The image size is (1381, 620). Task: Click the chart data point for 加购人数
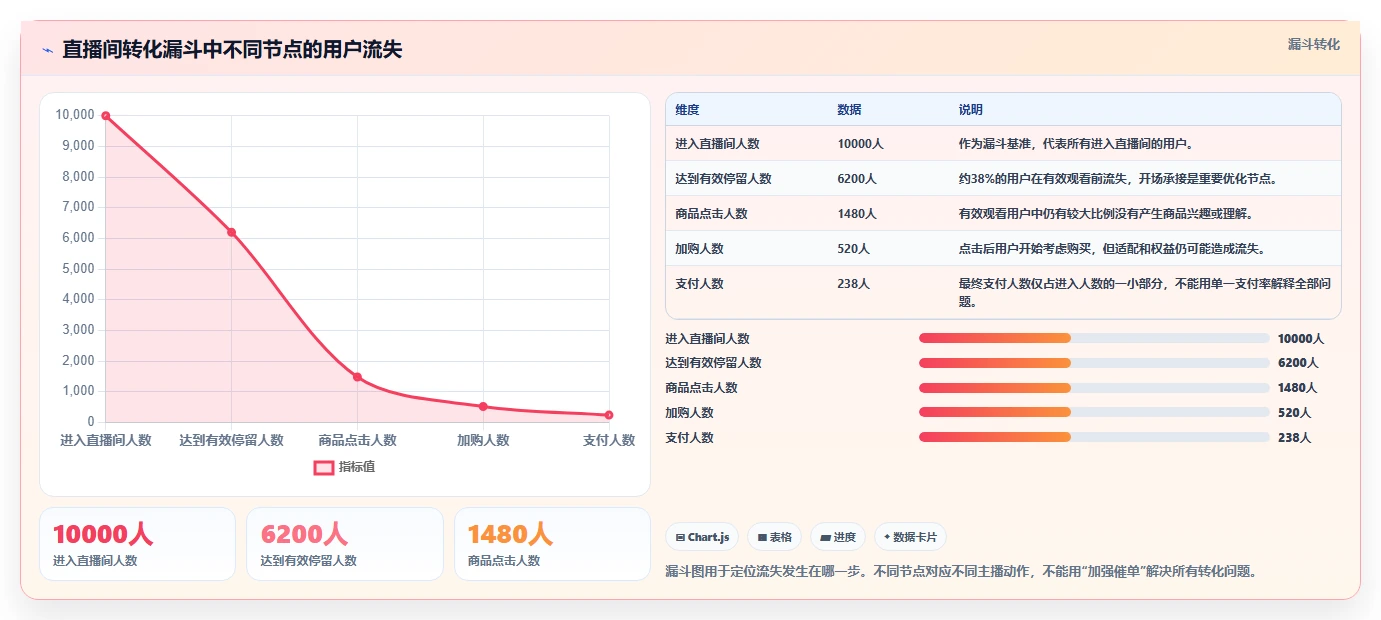click(483, 406)
